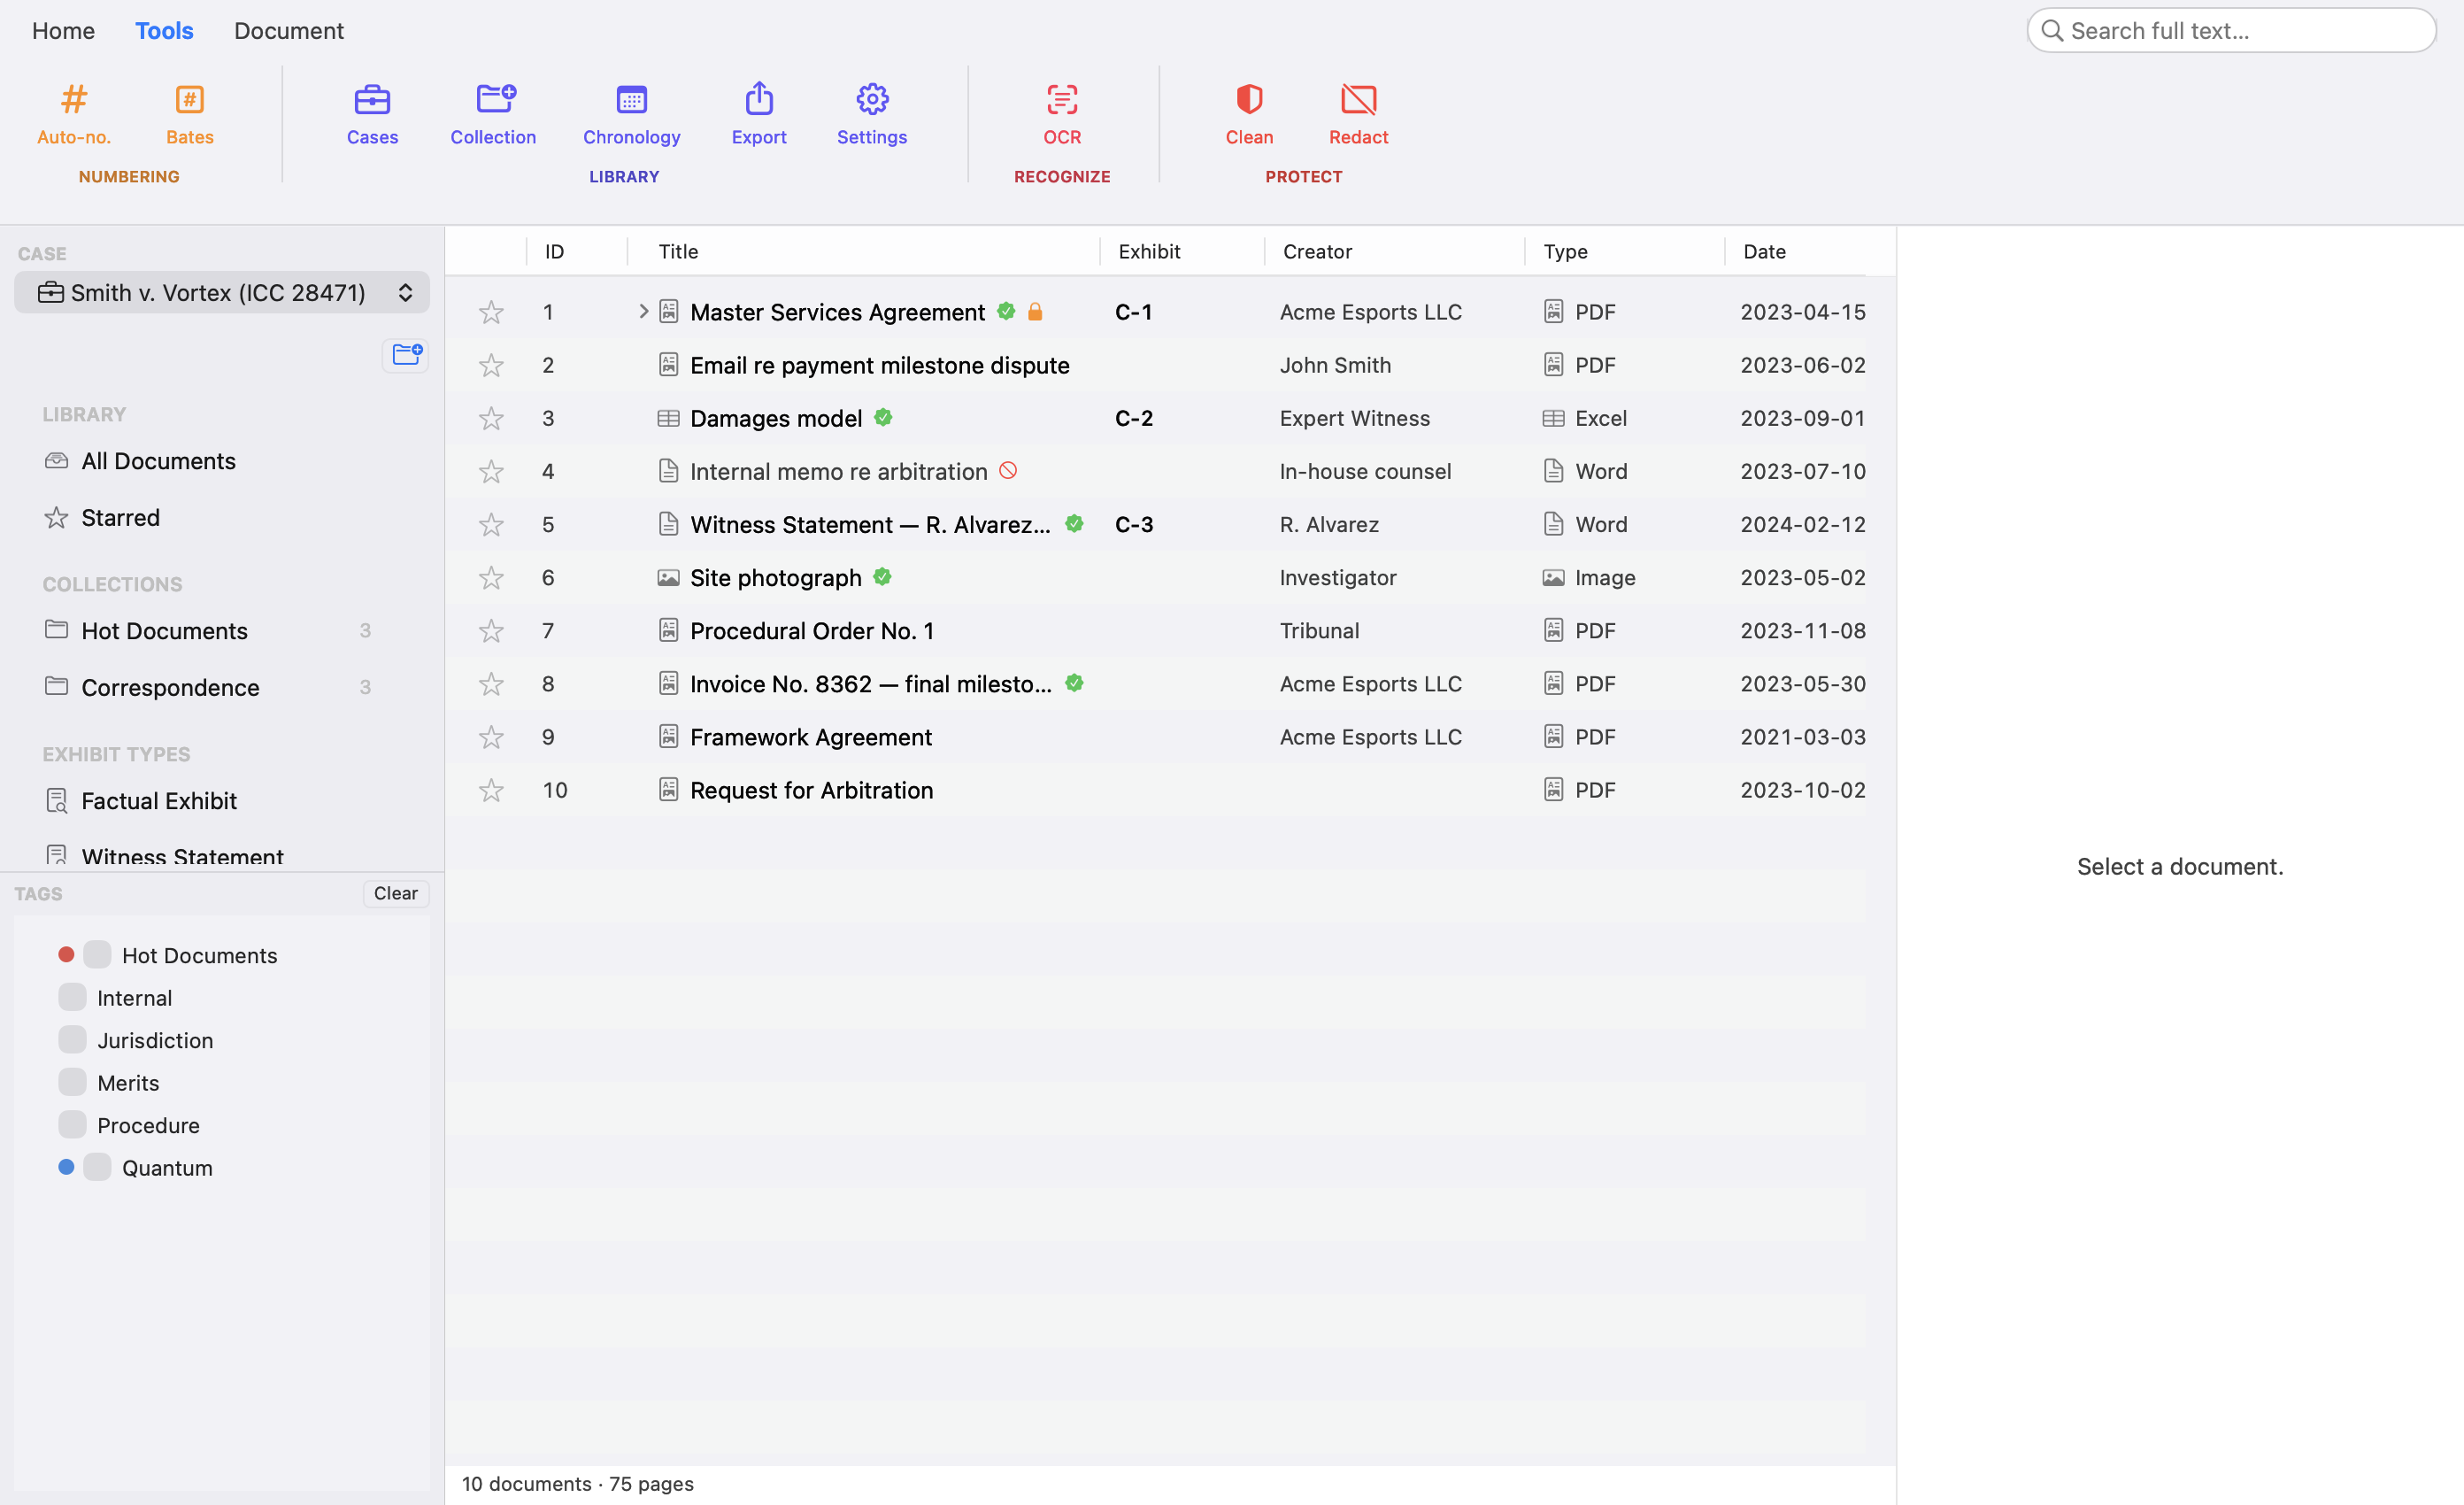Star the Damages model document
Screen dimensions: 2464x1505
[x=491, y=419]
